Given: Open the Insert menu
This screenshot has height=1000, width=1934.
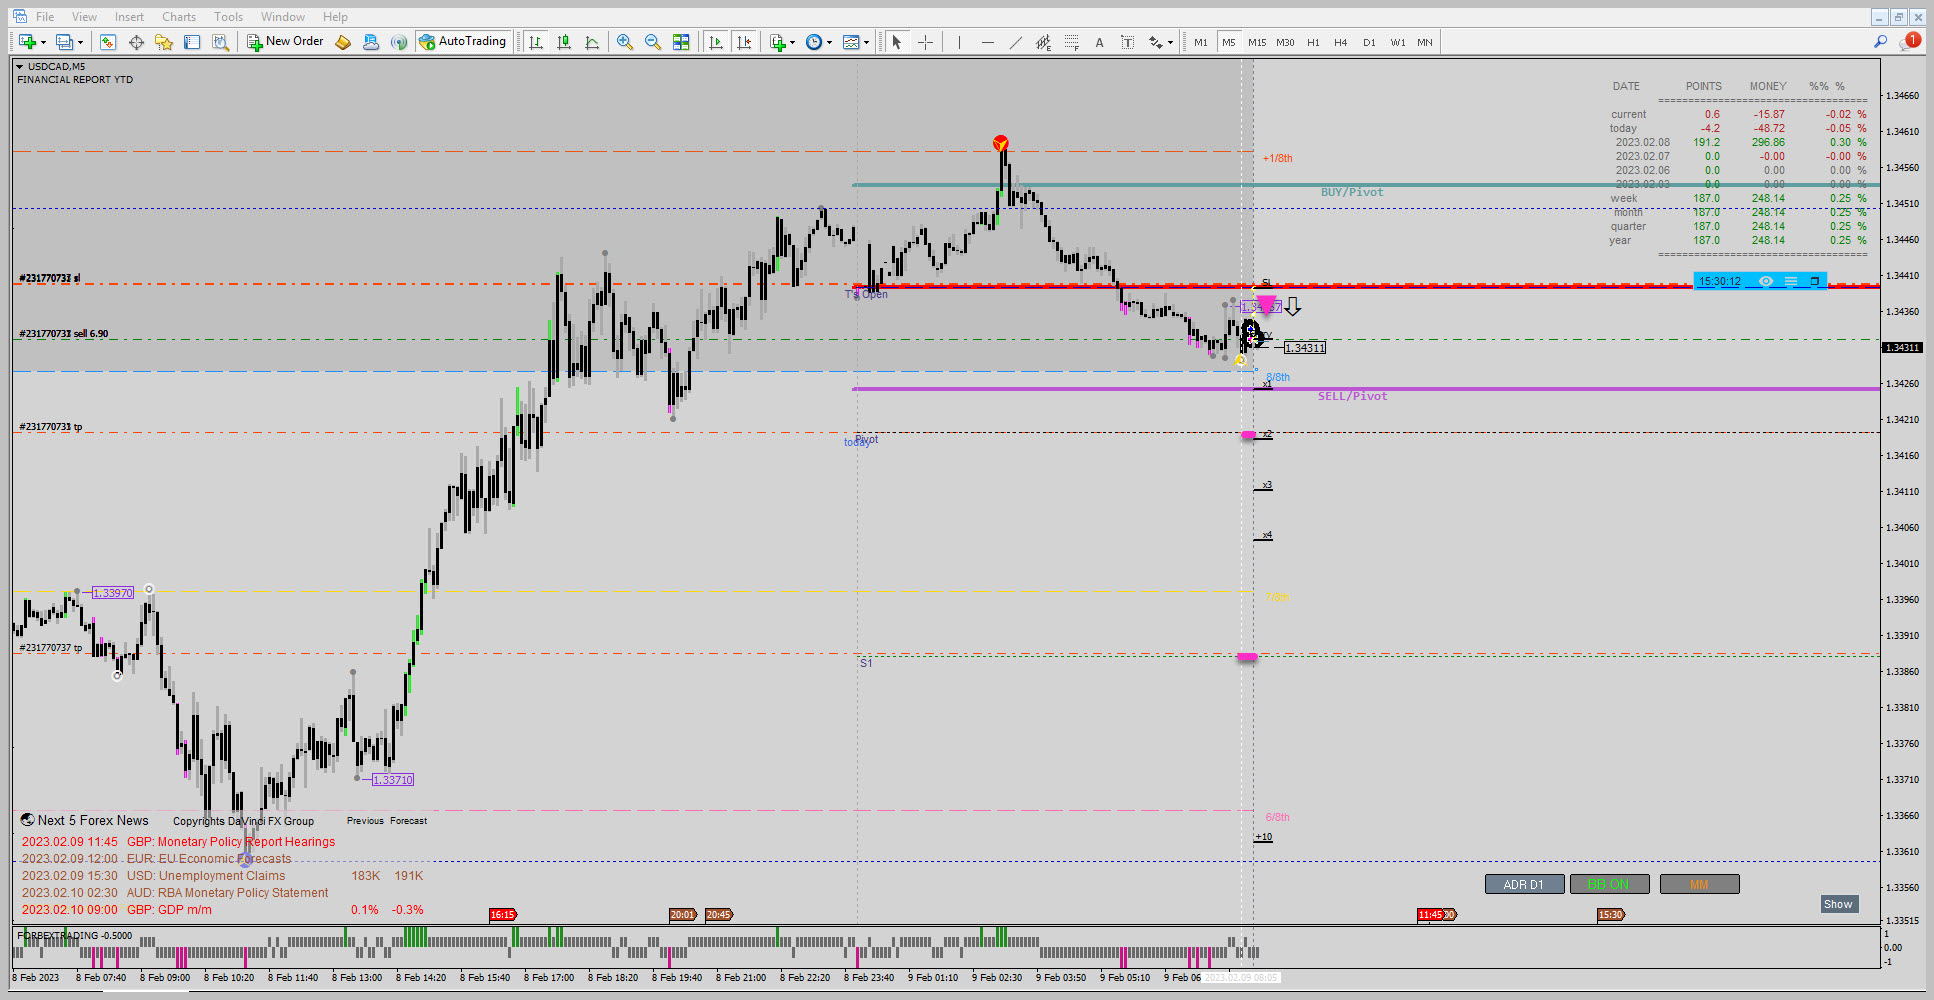Looking at the screenshot, I should [129, 17].
